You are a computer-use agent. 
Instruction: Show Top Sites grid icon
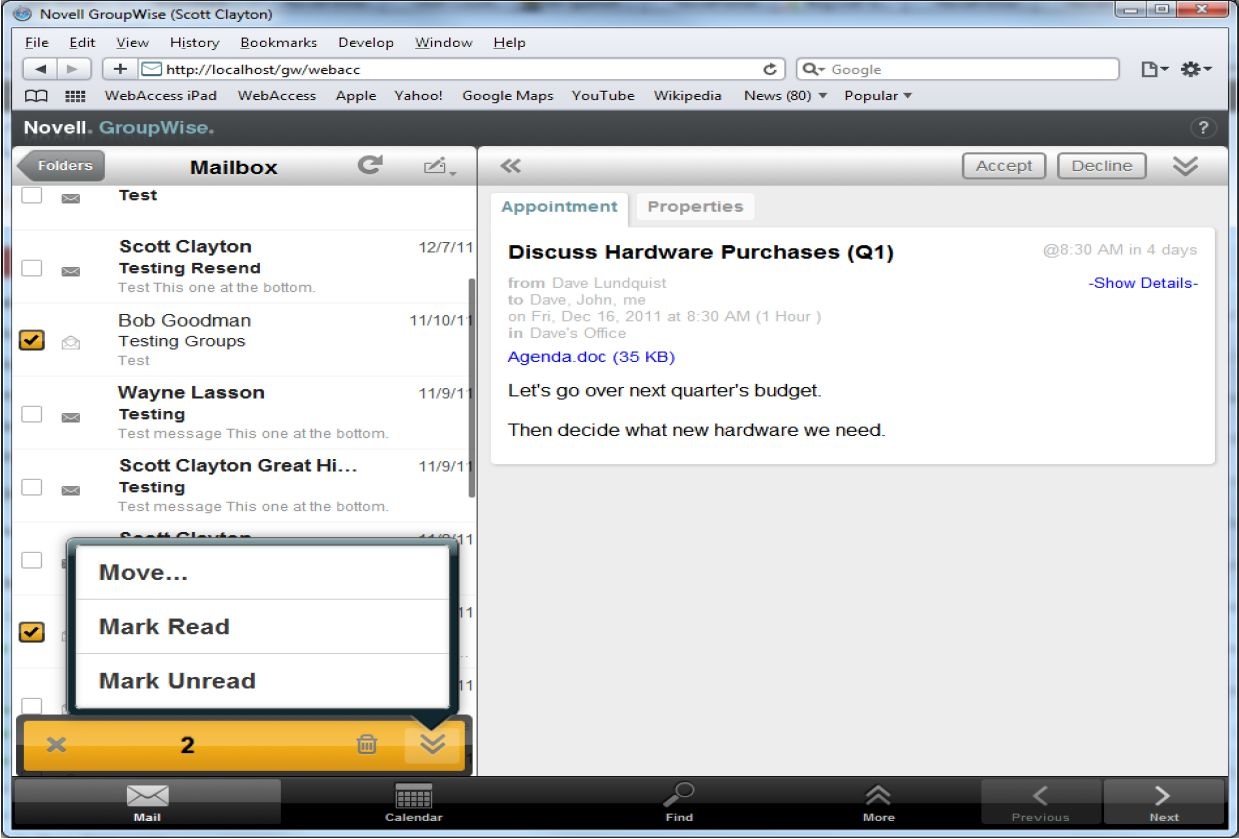click(x=75, y=96)
